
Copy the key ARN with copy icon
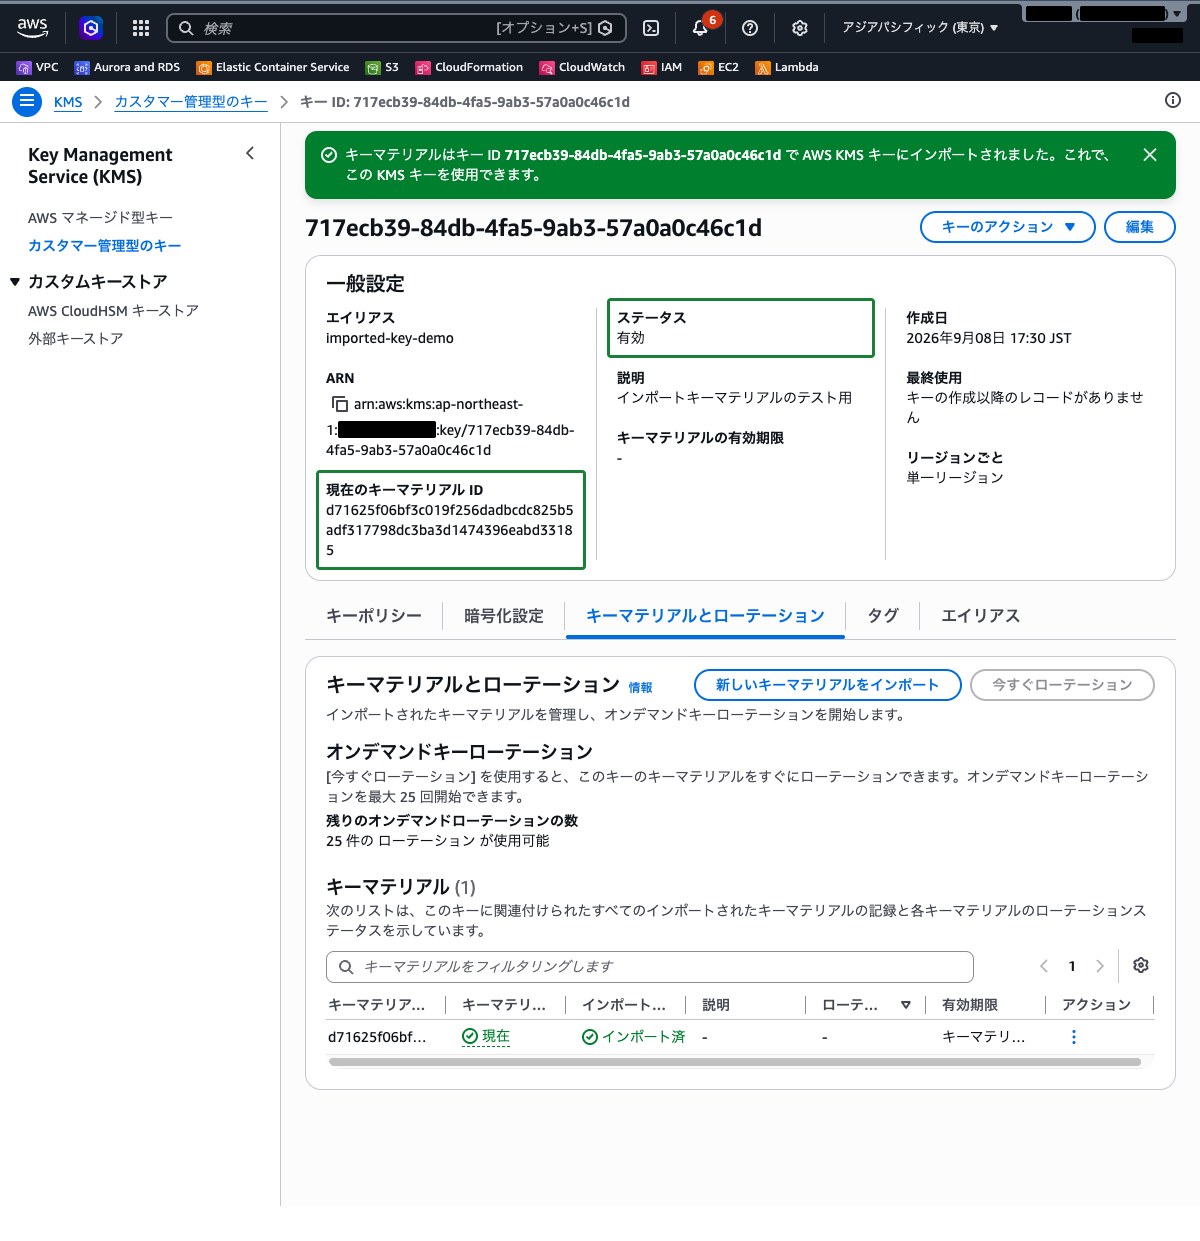(340, 404)
